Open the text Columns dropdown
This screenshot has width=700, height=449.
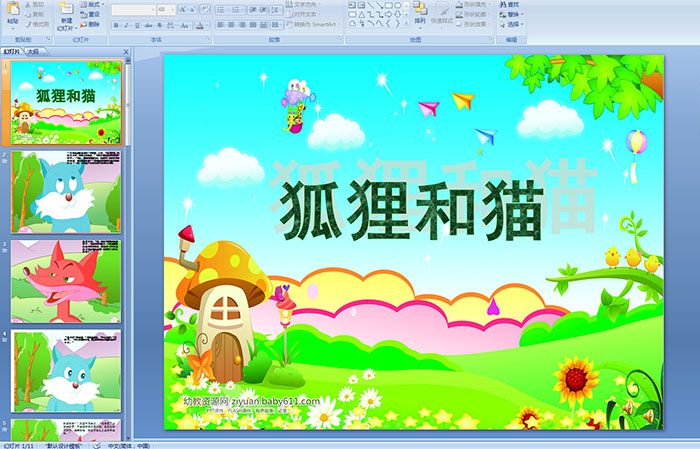(277, 25)
